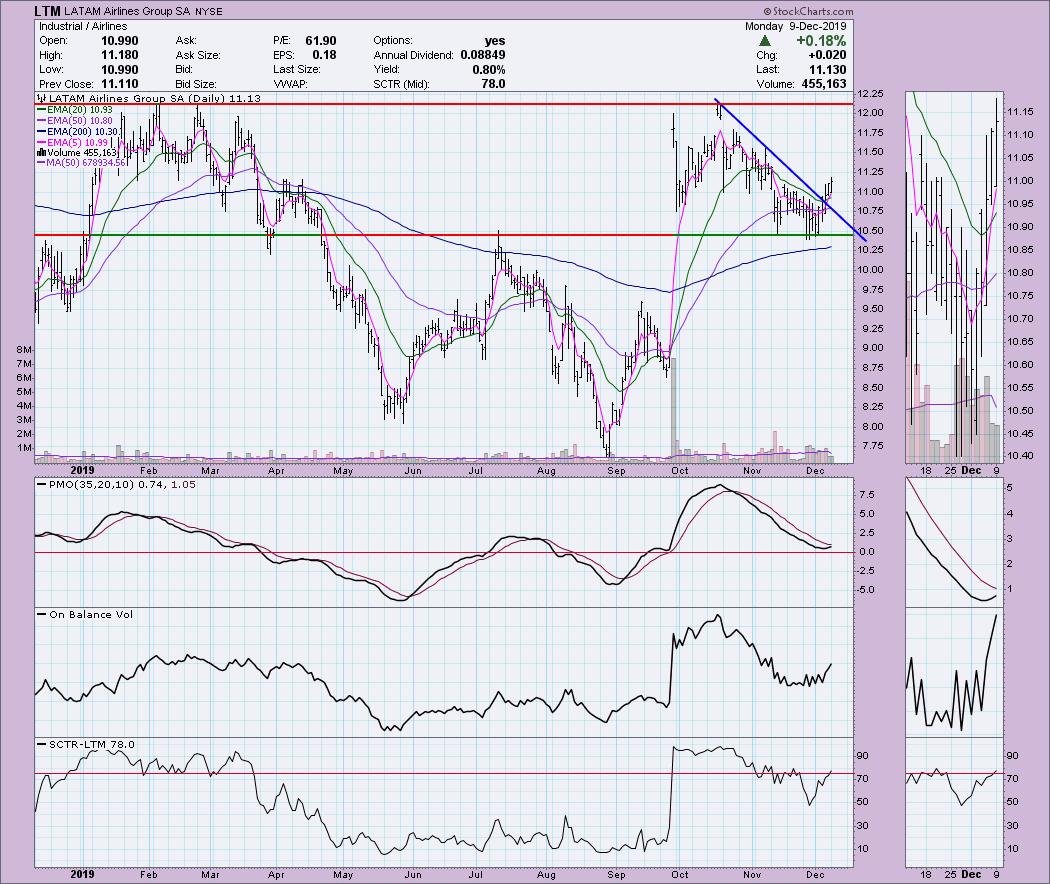Click the PMO(35,20,10) indicator label
Viewport: 1050px width, 884px height.
117,484
